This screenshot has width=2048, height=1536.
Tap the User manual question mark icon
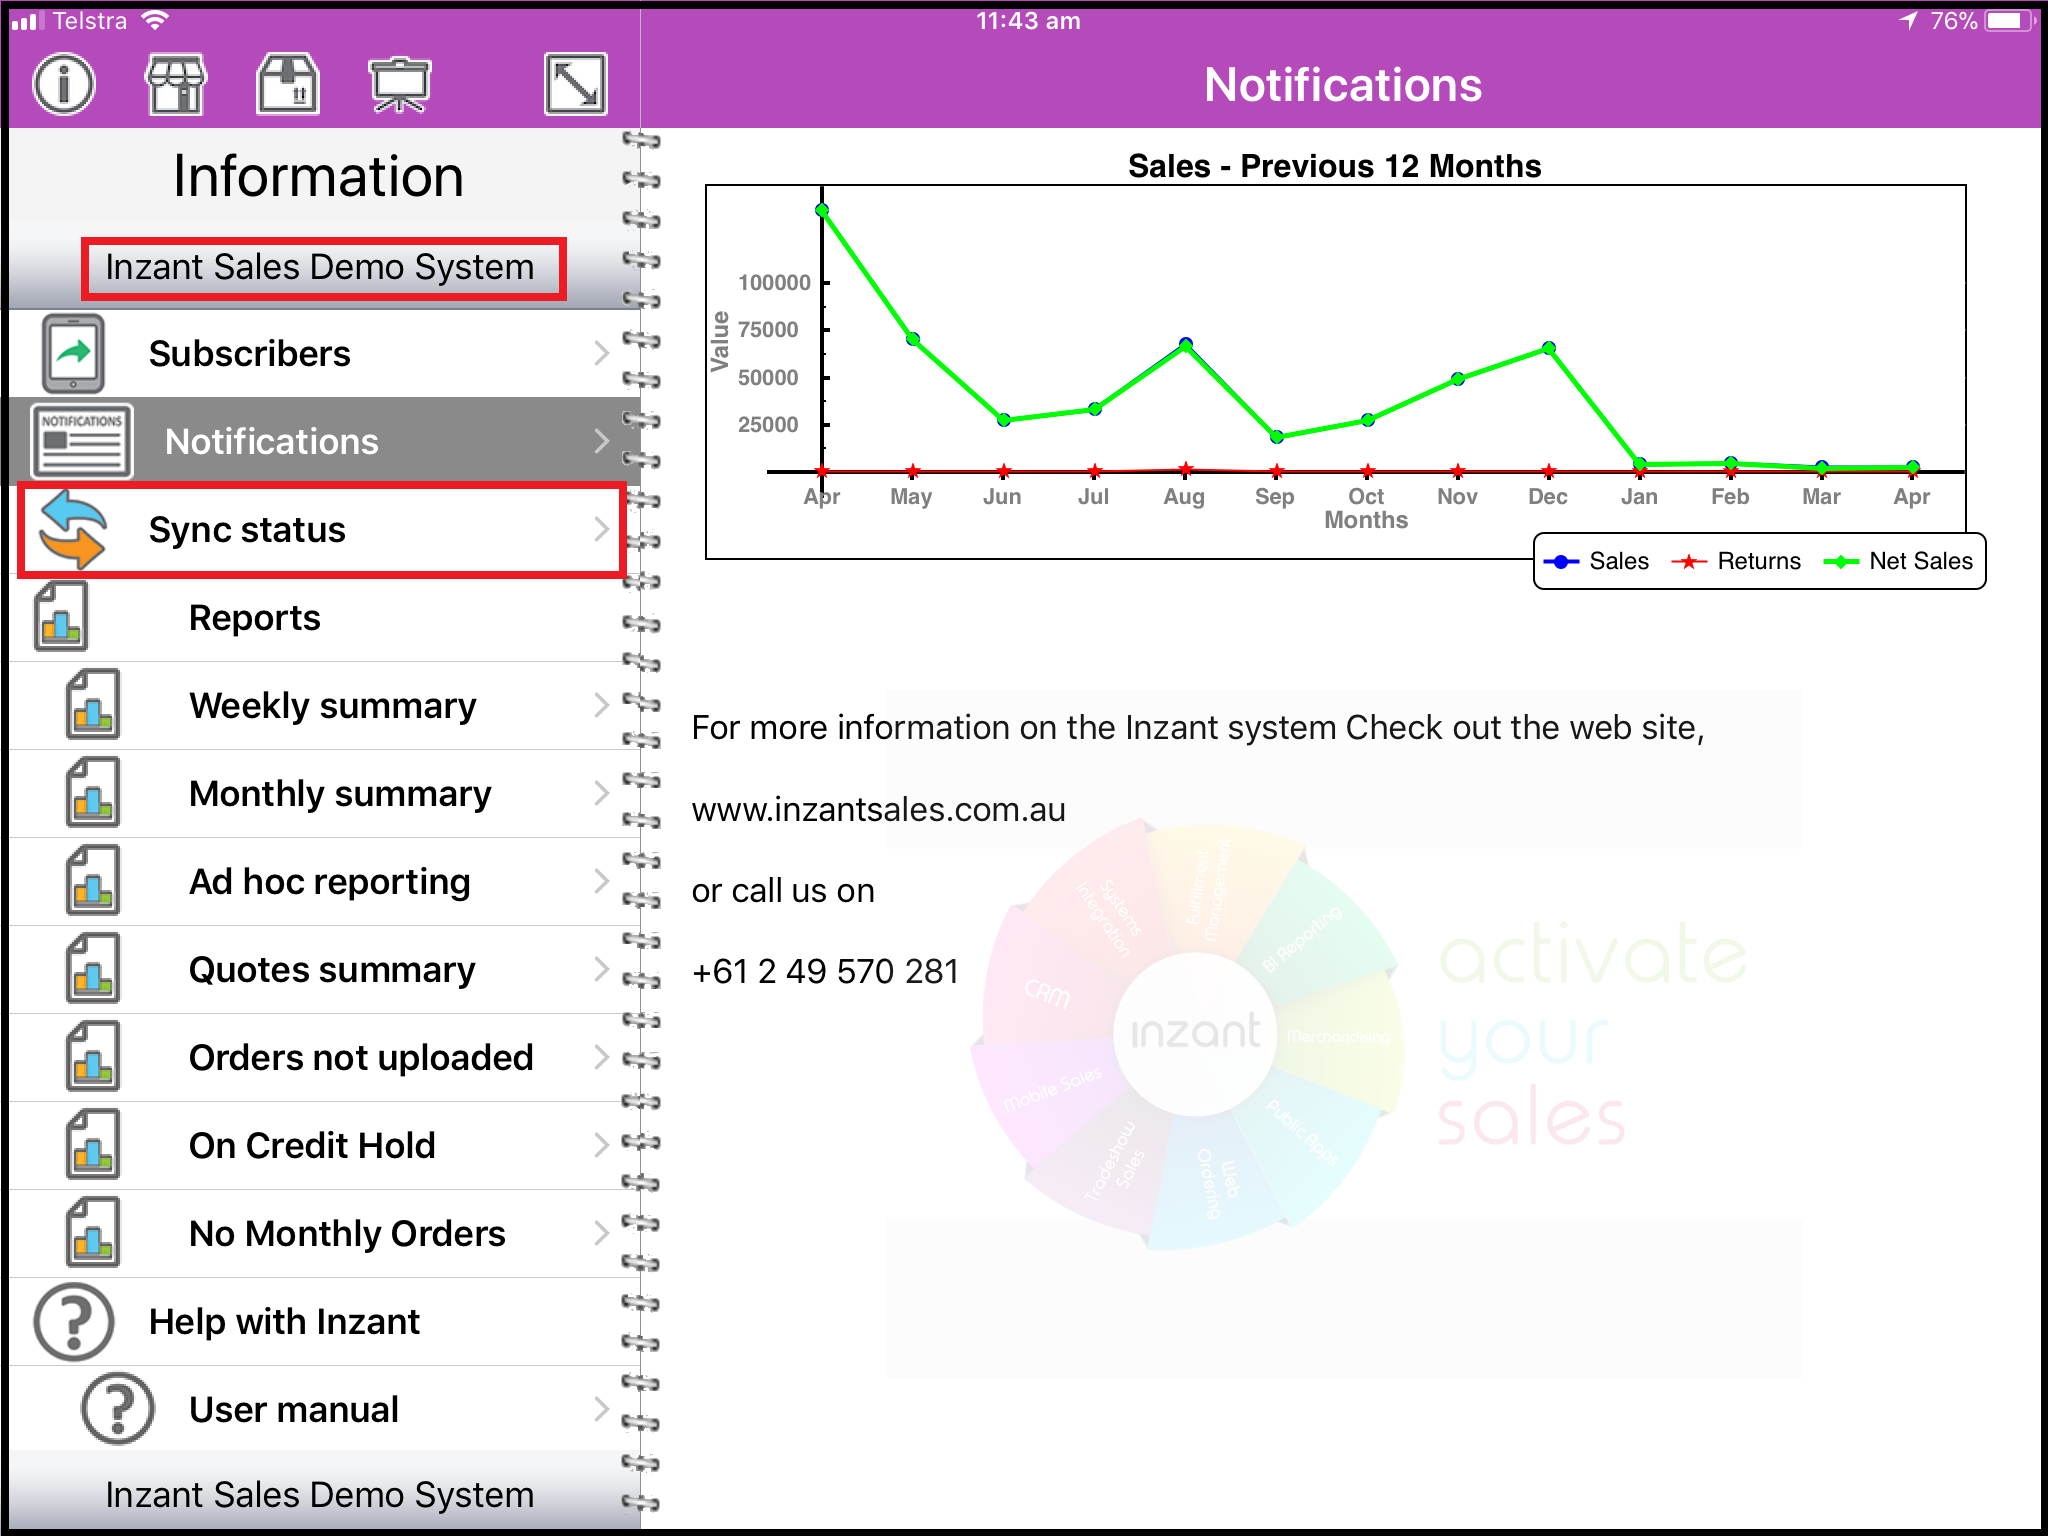118,1409
